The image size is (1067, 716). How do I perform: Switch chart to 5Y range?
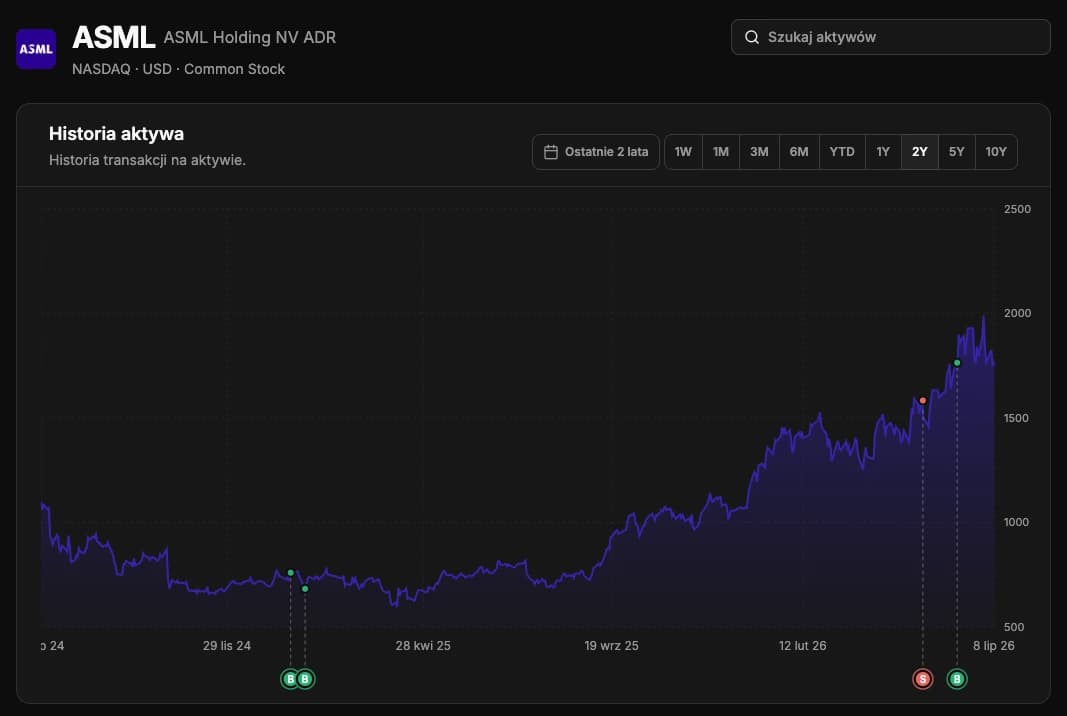[957, 152]
